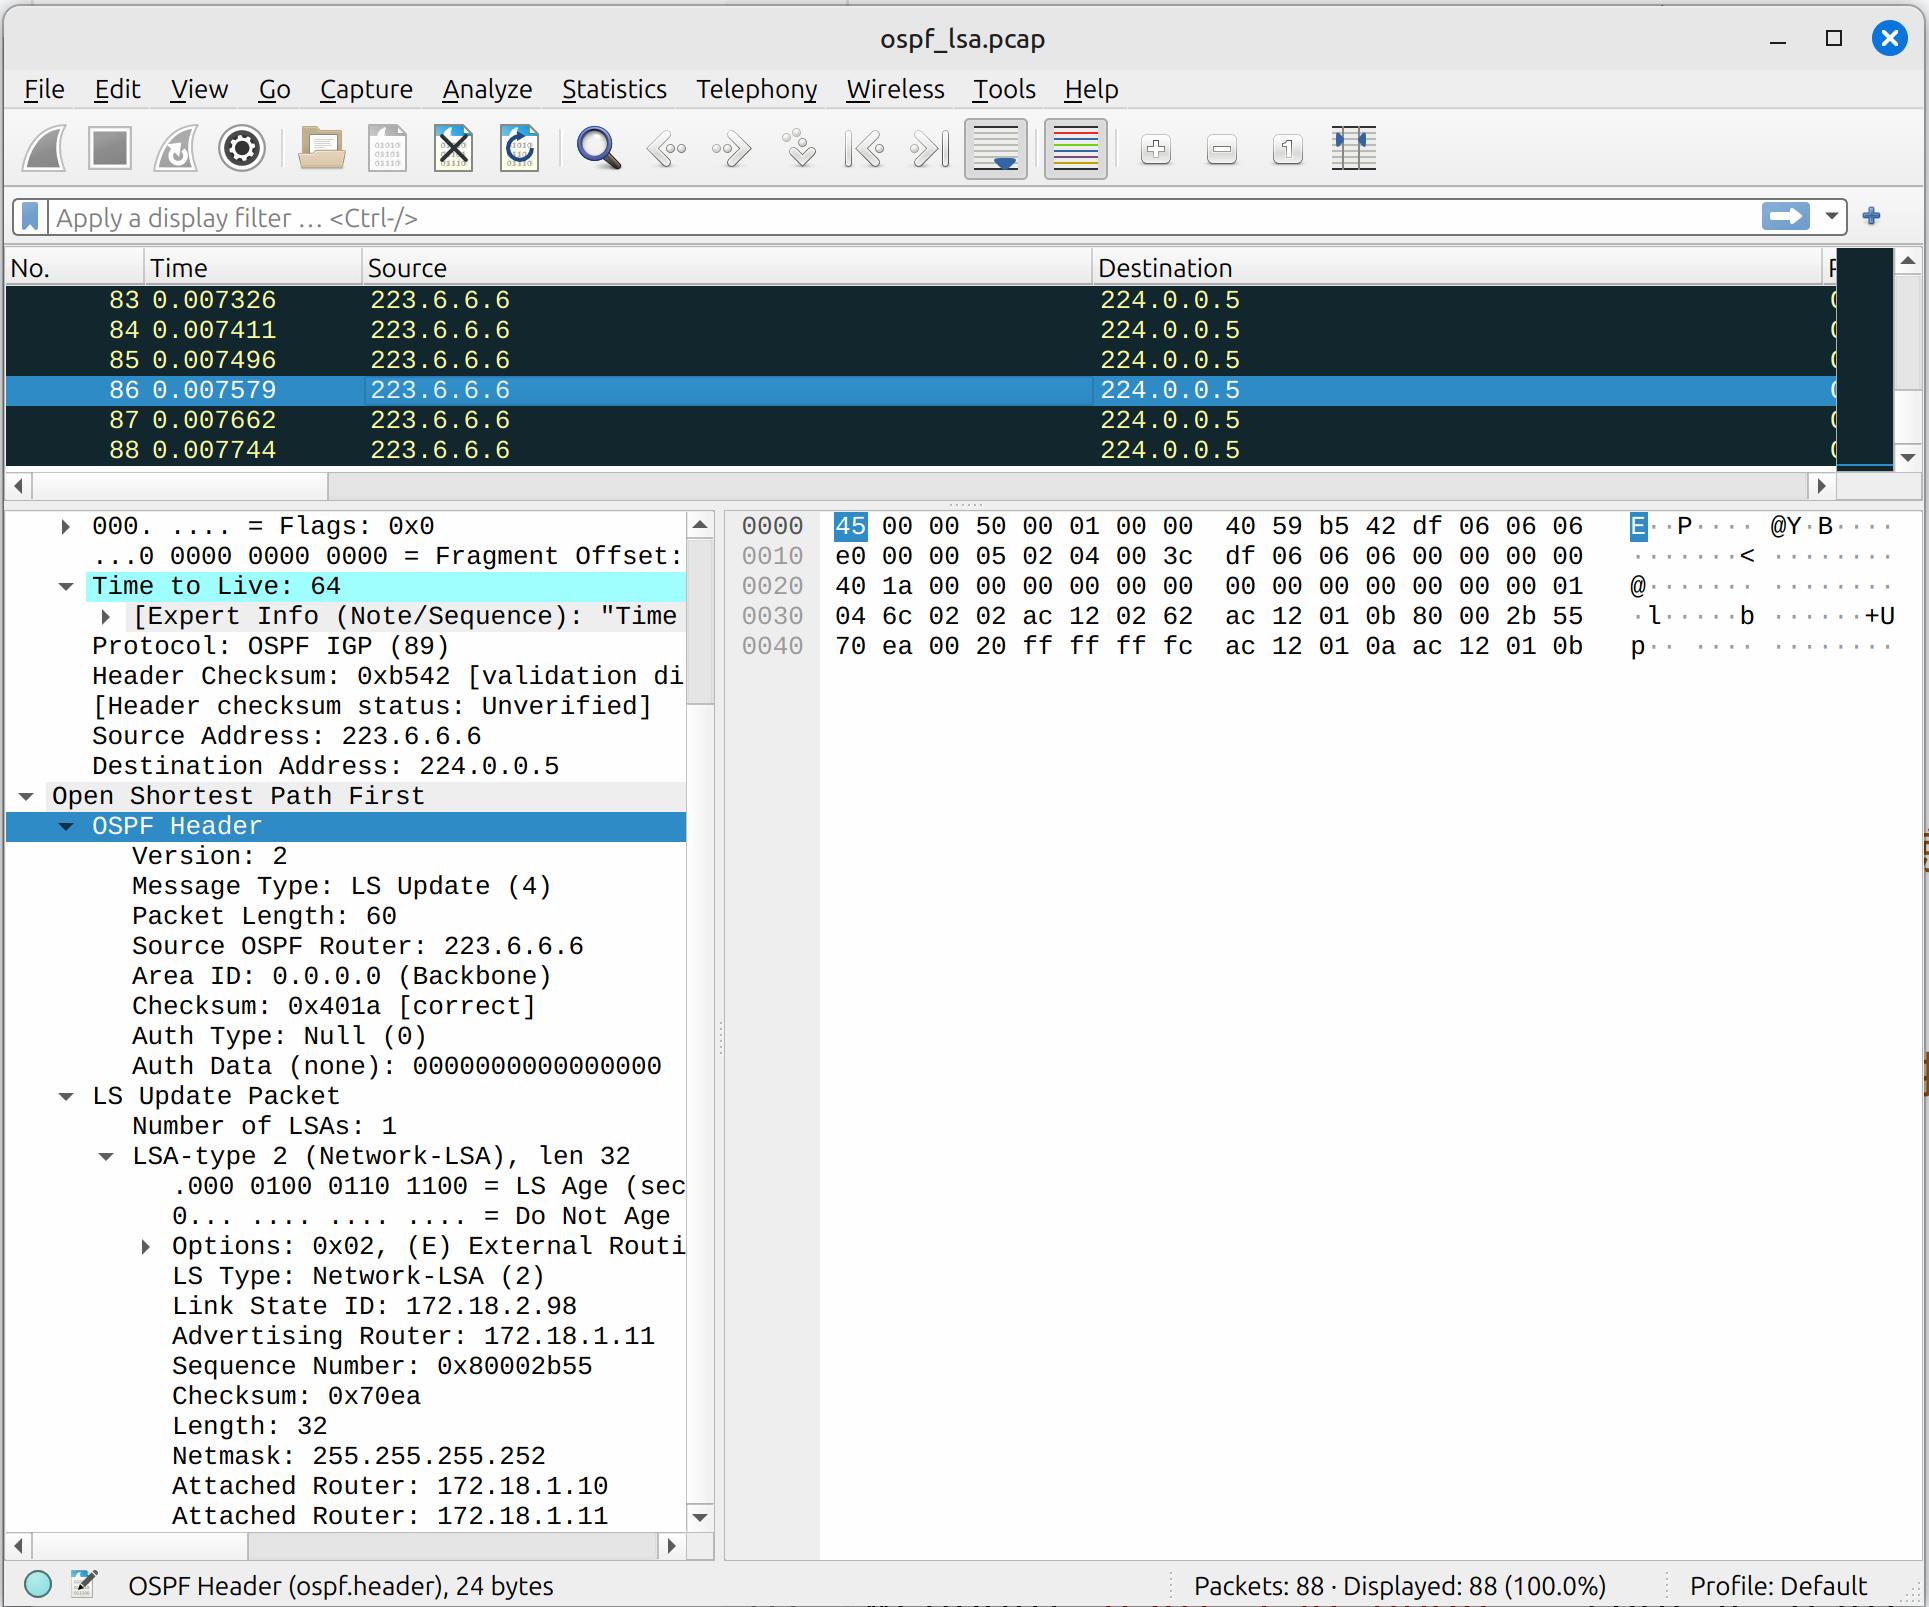Viewport: 1929px width, 1607px height.
Task: Open the Statistics menu
Action: pyautogui.click(x=614, y=89)
